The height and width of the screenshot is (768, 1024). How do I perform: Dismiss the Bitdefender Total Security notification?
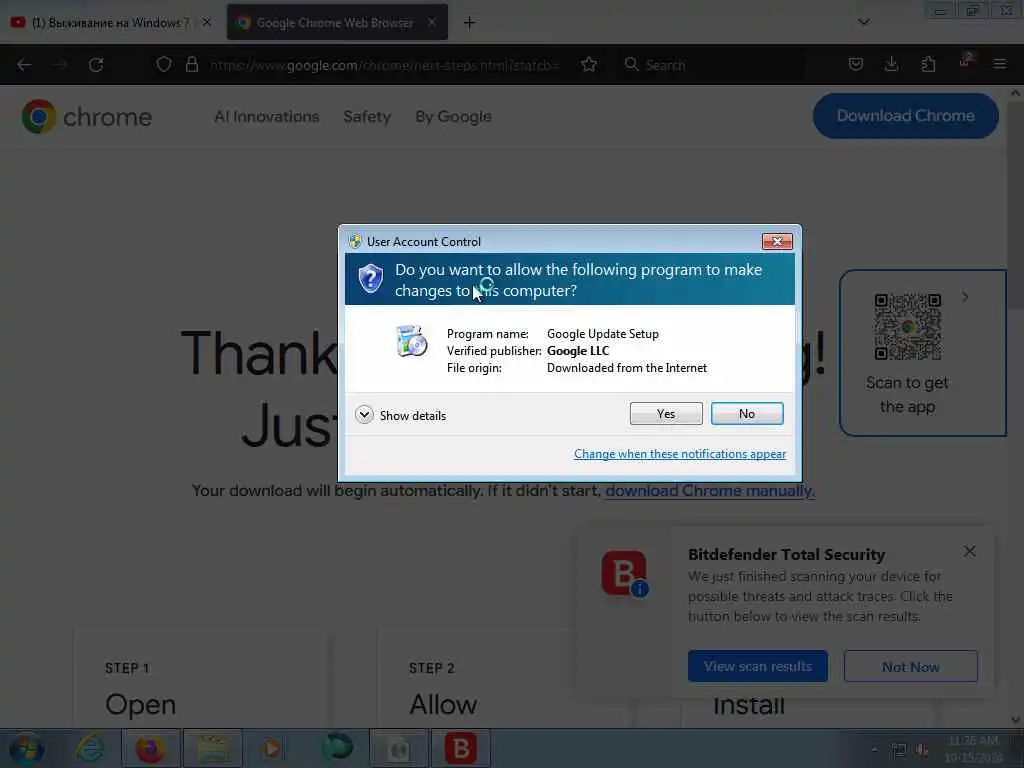(x=969, y=552)
